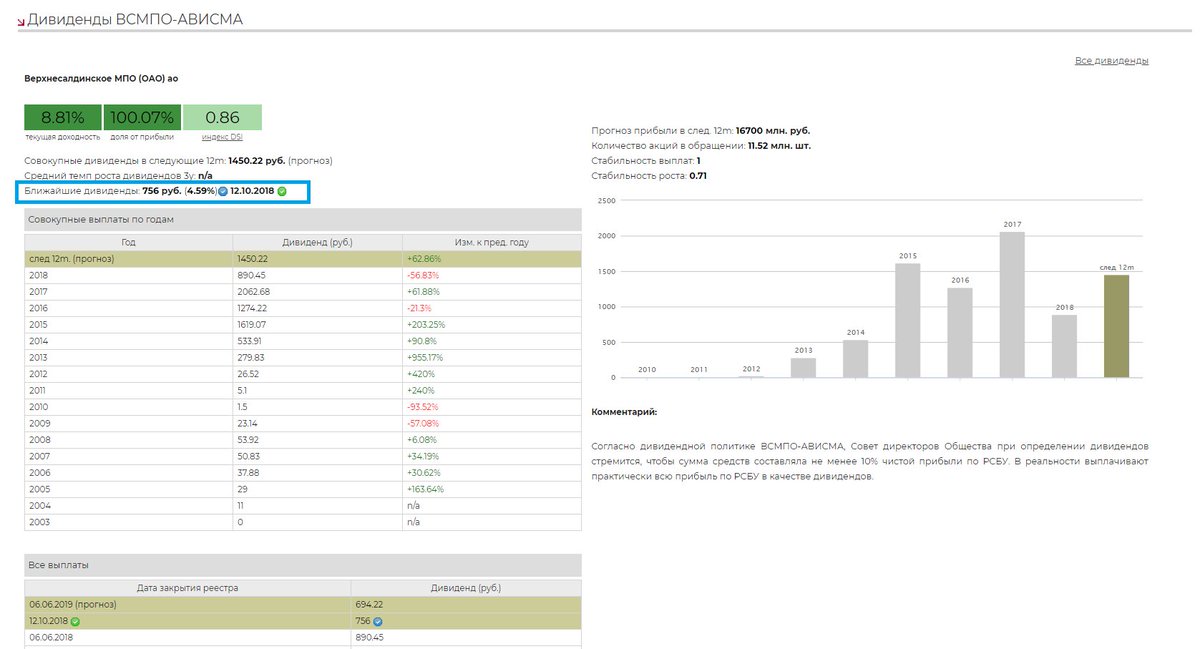Viewport: 1200px width, 649px height.
Task: Click the +90.8% change cell
Action: 491,341
